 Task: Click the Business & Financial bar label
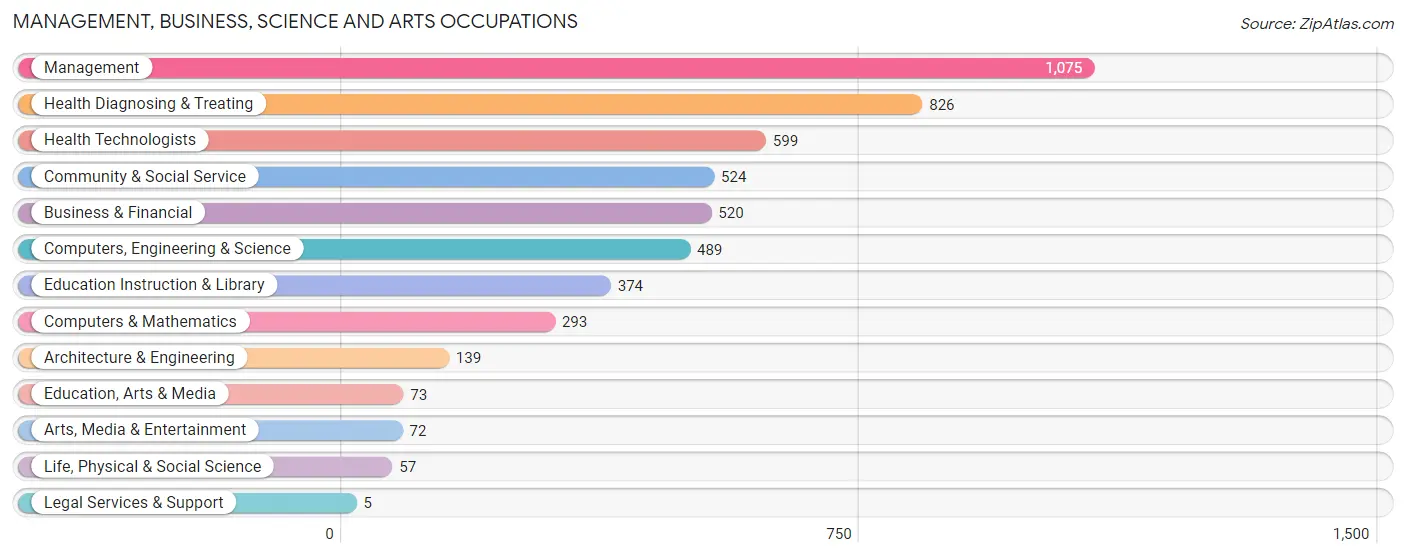click(x=118, y=213)
